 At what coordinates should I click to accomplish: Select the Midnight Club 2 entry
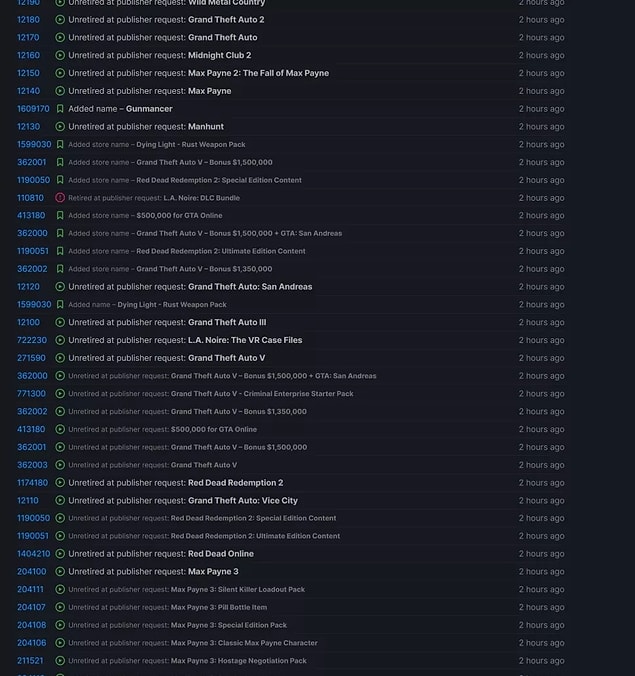point(219,55)
